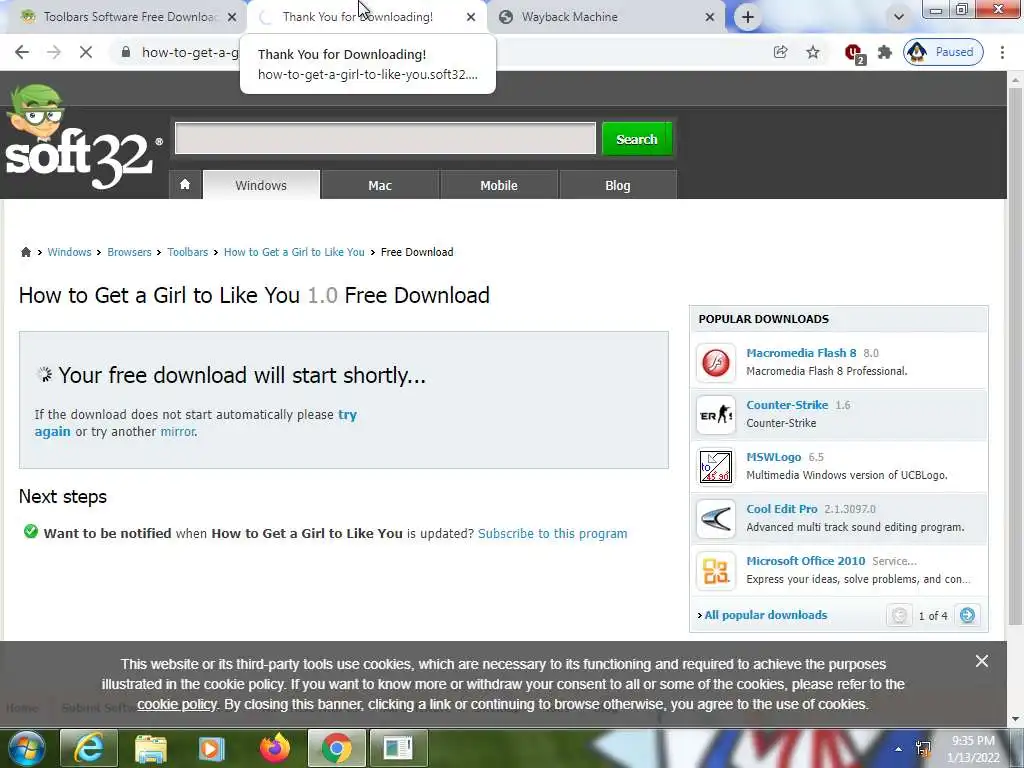Click the try again download link
The height and width of the screenshot is (768, 1024).
347,415
